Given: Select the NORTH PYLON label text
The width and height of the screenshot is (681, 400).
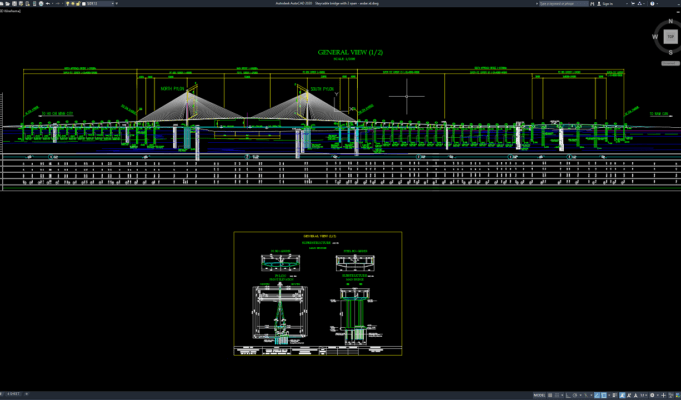Looking at the screenshot, I should point(173,89).
